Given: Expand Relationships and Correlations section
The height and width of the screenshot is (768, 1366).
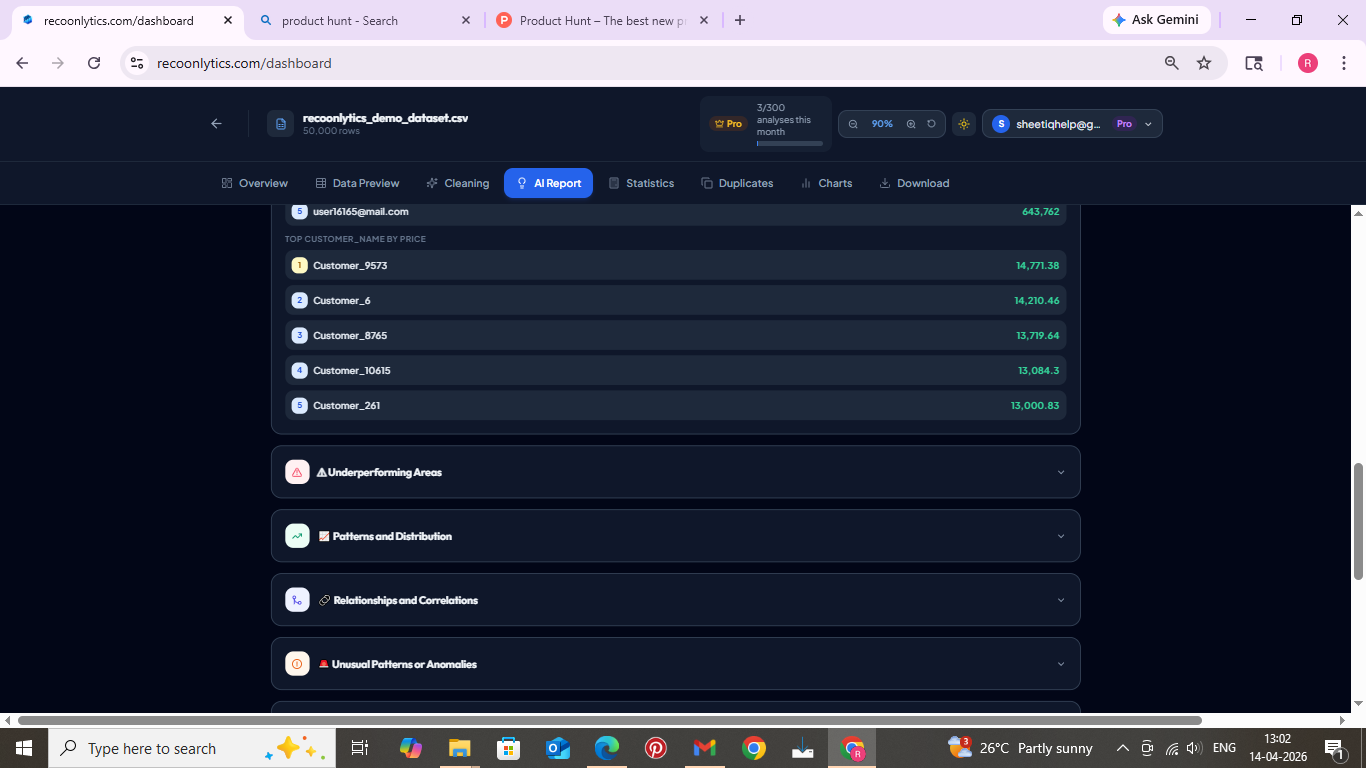Looking at the screenshot, I should (x=676, y=600).
